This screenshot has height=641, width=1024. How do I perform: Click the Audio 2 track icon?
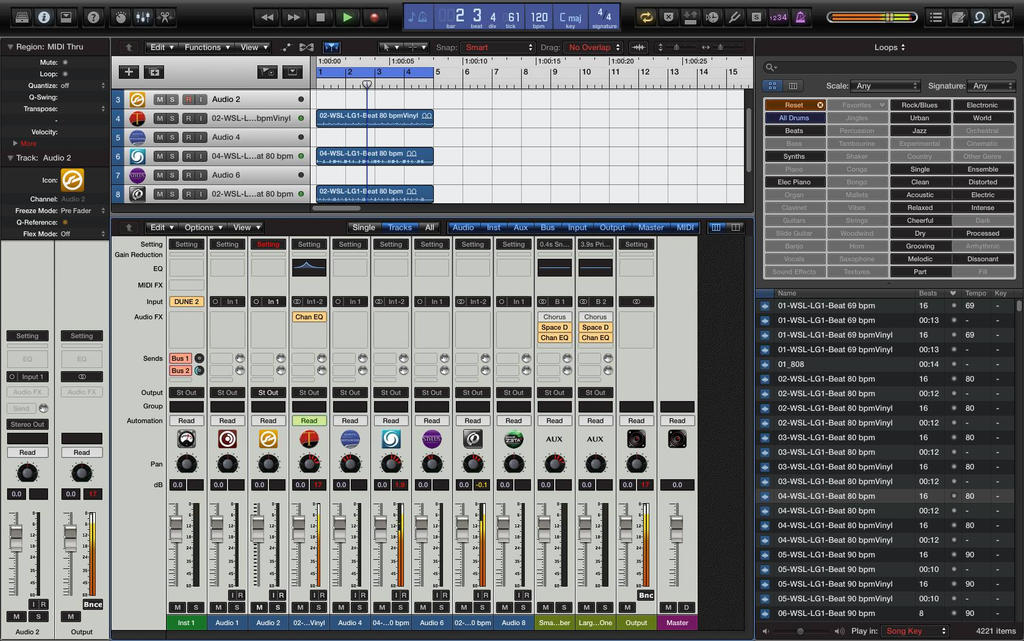137,99
